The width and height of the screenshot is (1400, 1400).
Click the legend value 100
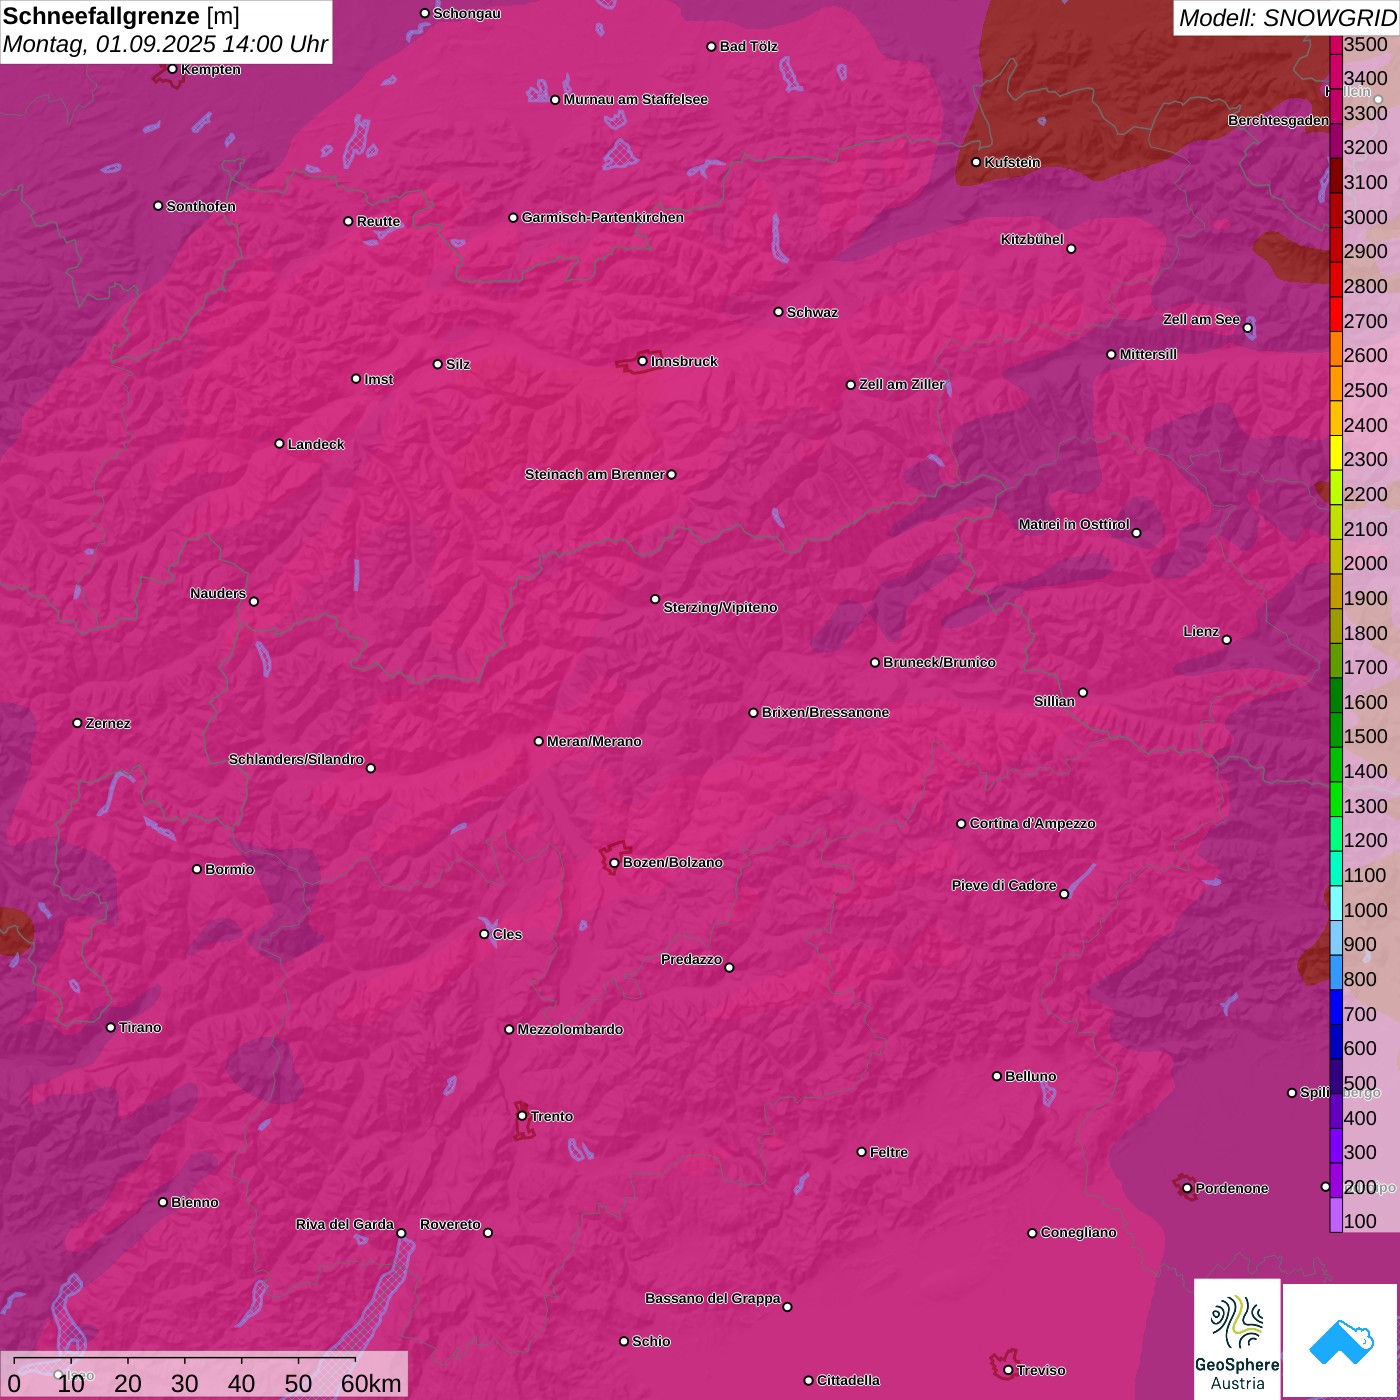[1361, 1221]
